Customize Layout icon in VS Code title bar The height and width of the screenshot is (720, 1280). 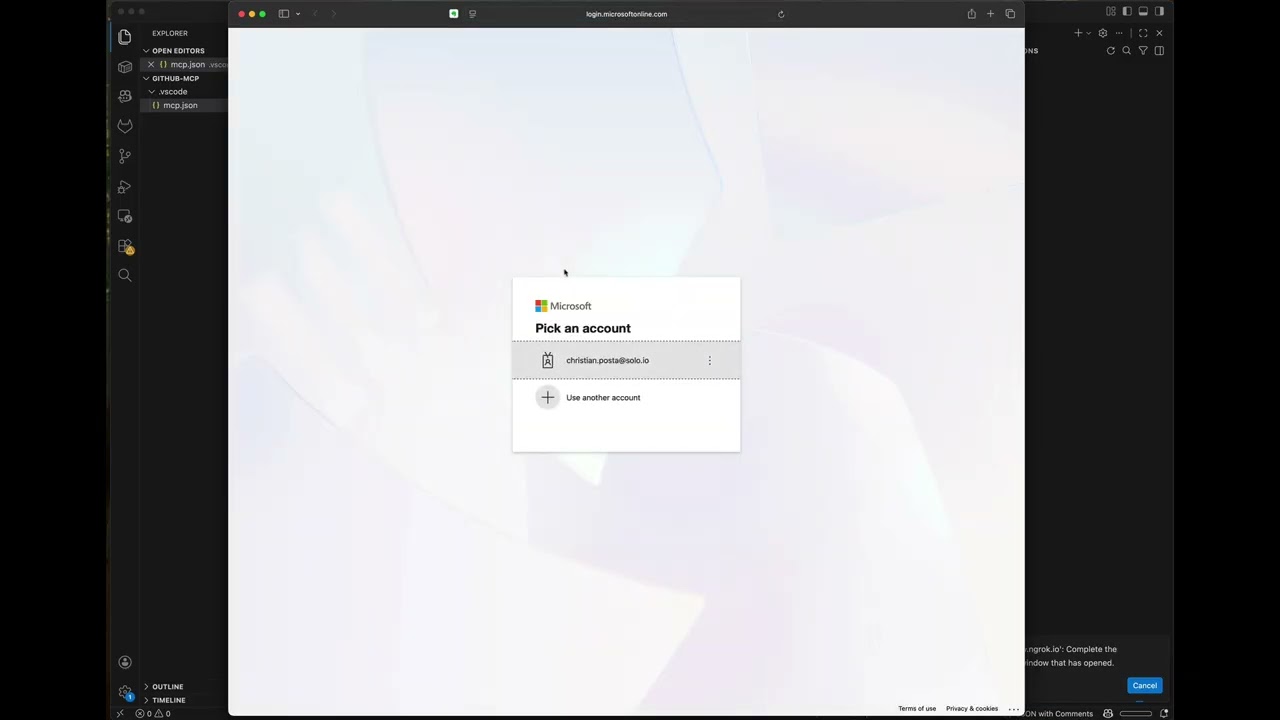click(1111, 11)
